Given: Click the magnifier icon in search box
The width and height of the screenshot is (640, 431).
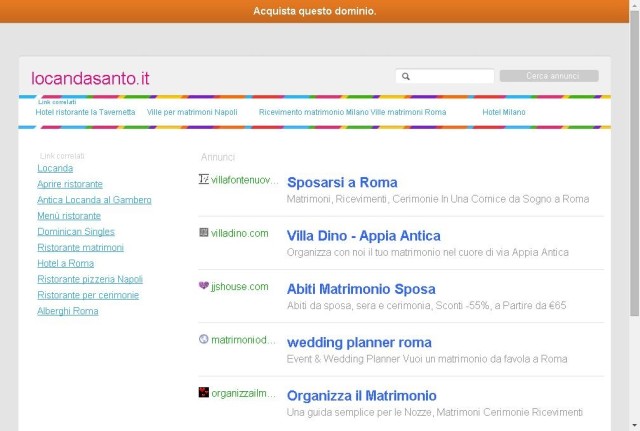Looking at the screenshot, I should tap(406, 76).
